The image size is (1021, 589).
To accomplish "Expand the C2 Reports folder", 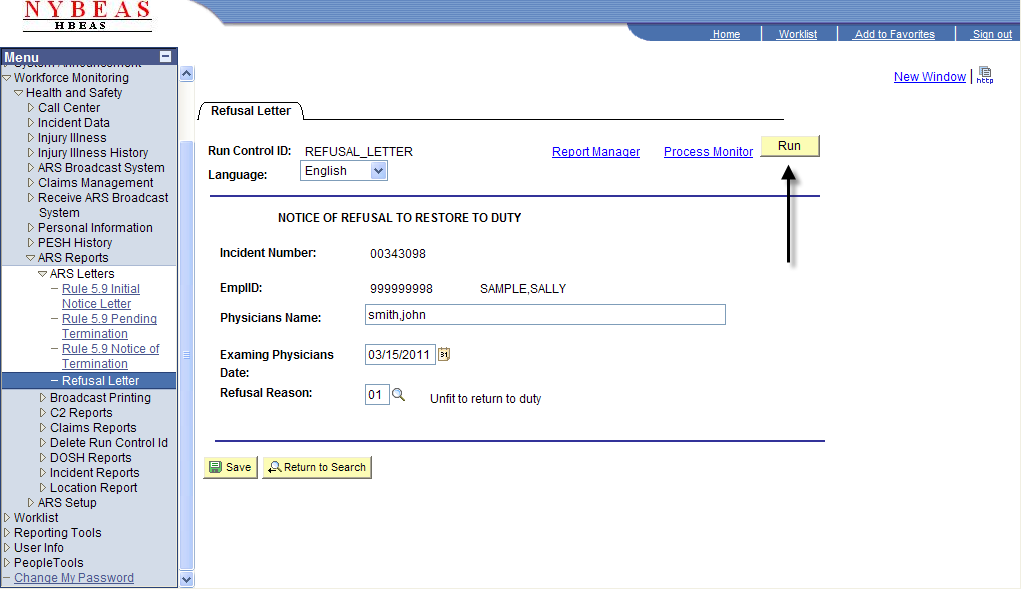I will tap(43, 413).
